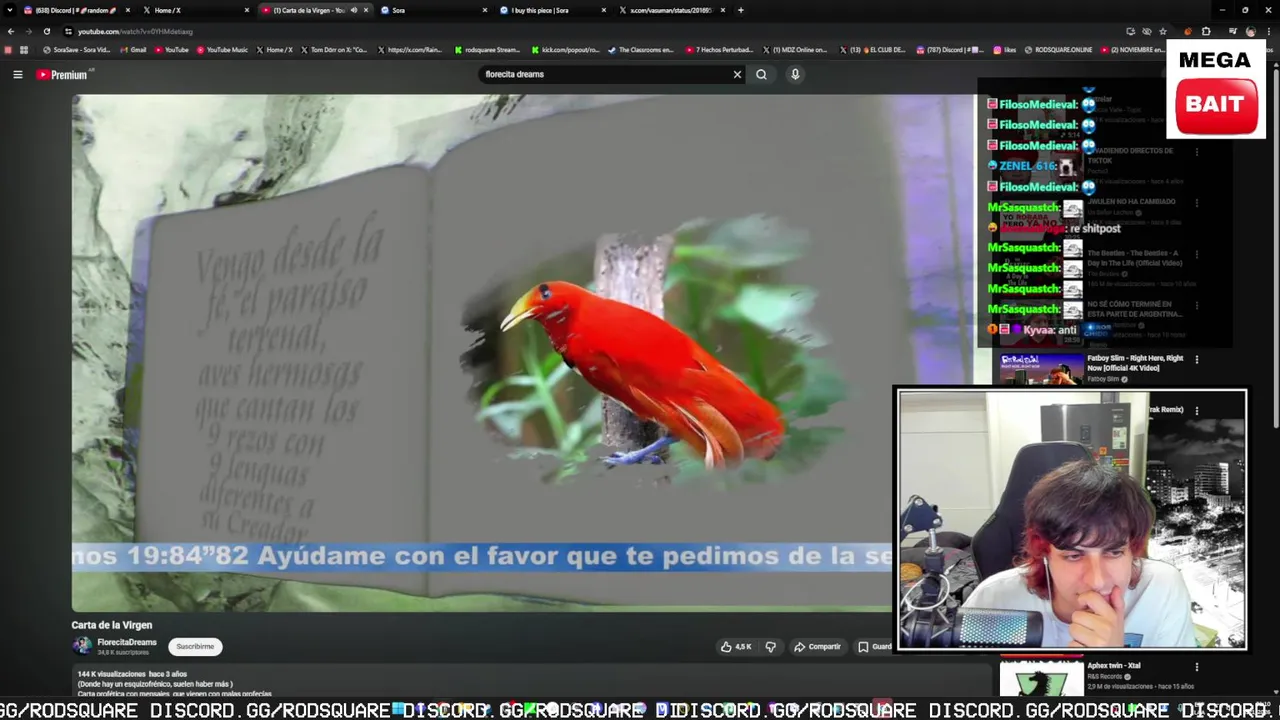Reload the current page

[x=46, y=31]
